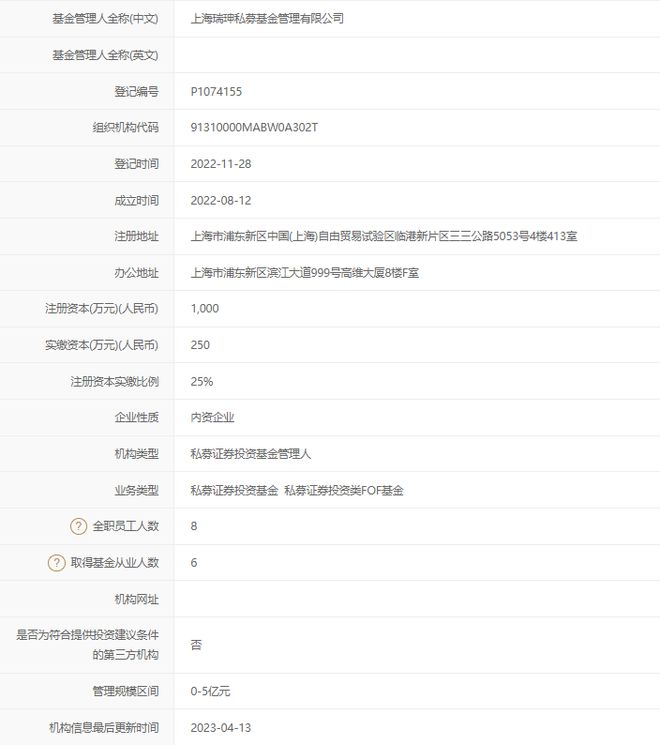Click the establishment date 2022-08-12
This screenshot has width=660, height=745.
pyautogui.click(x=221, y=201)
